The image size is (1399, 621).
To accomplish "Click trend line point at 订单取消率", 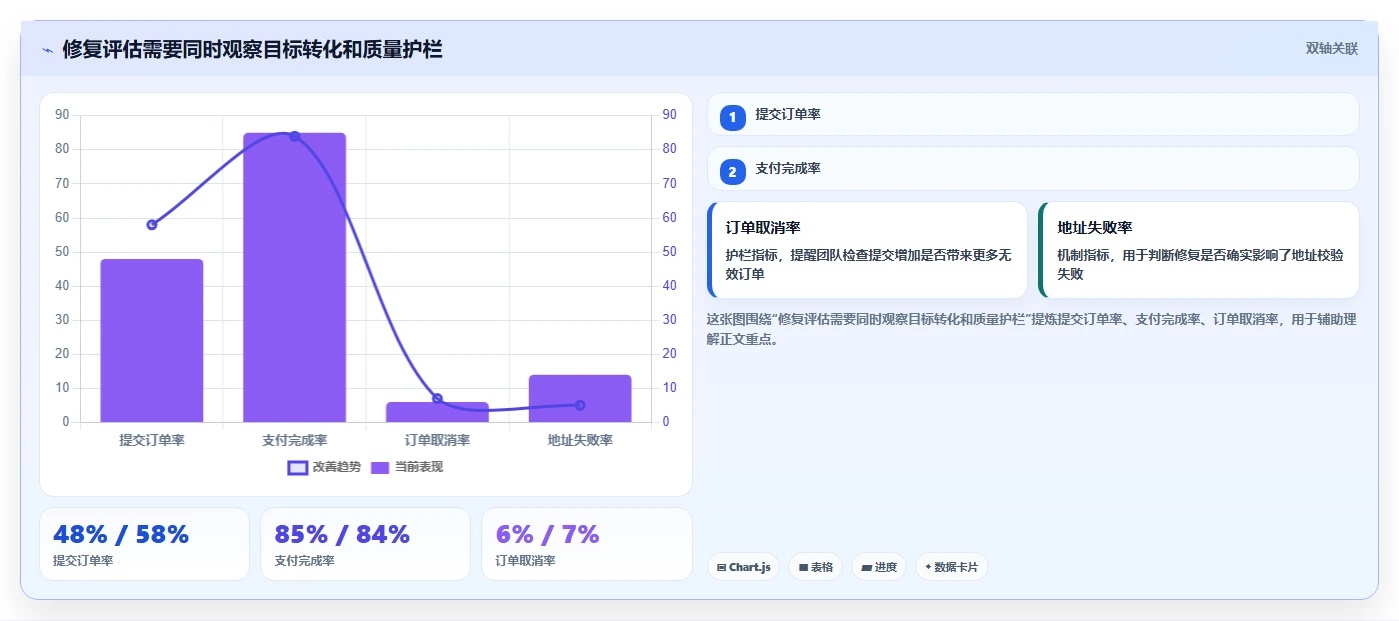I will pos(437,398).
